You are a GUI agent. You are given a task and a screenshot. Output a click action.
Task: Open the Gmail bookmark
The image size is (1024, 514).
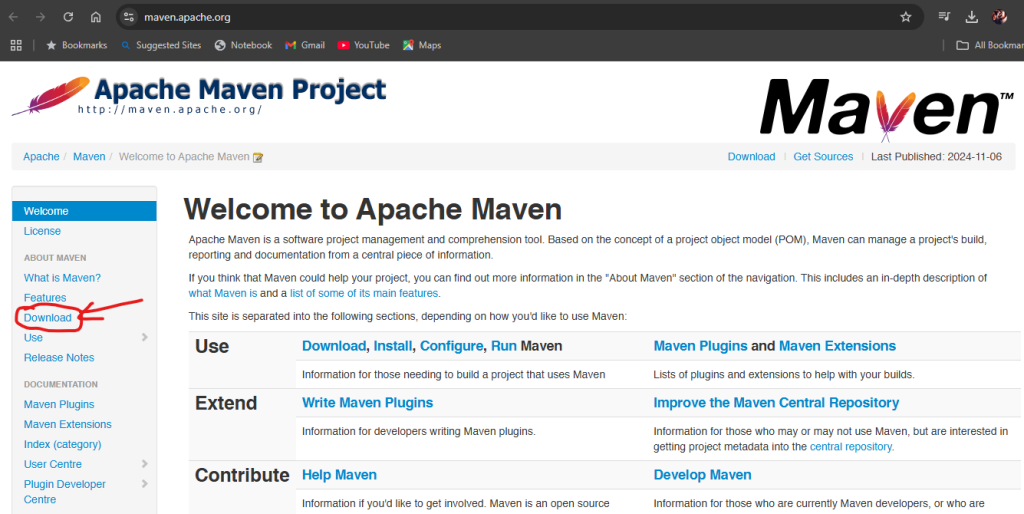[x=305, y=45]
